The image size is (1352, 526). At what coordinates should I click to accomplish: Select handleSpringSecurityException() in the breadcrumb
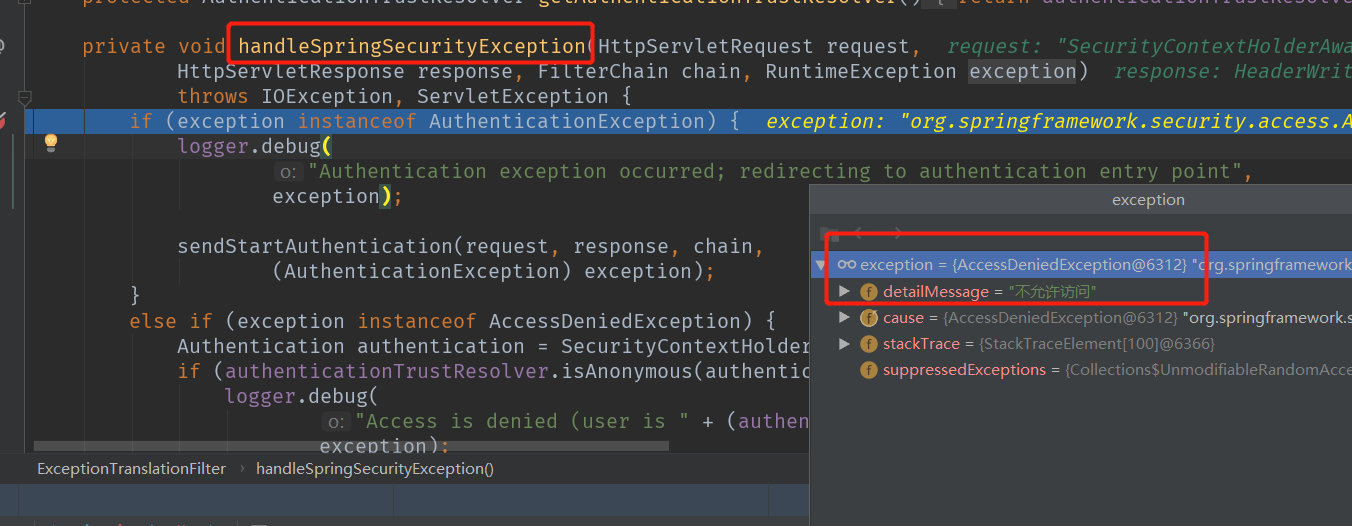click(375, 468)
